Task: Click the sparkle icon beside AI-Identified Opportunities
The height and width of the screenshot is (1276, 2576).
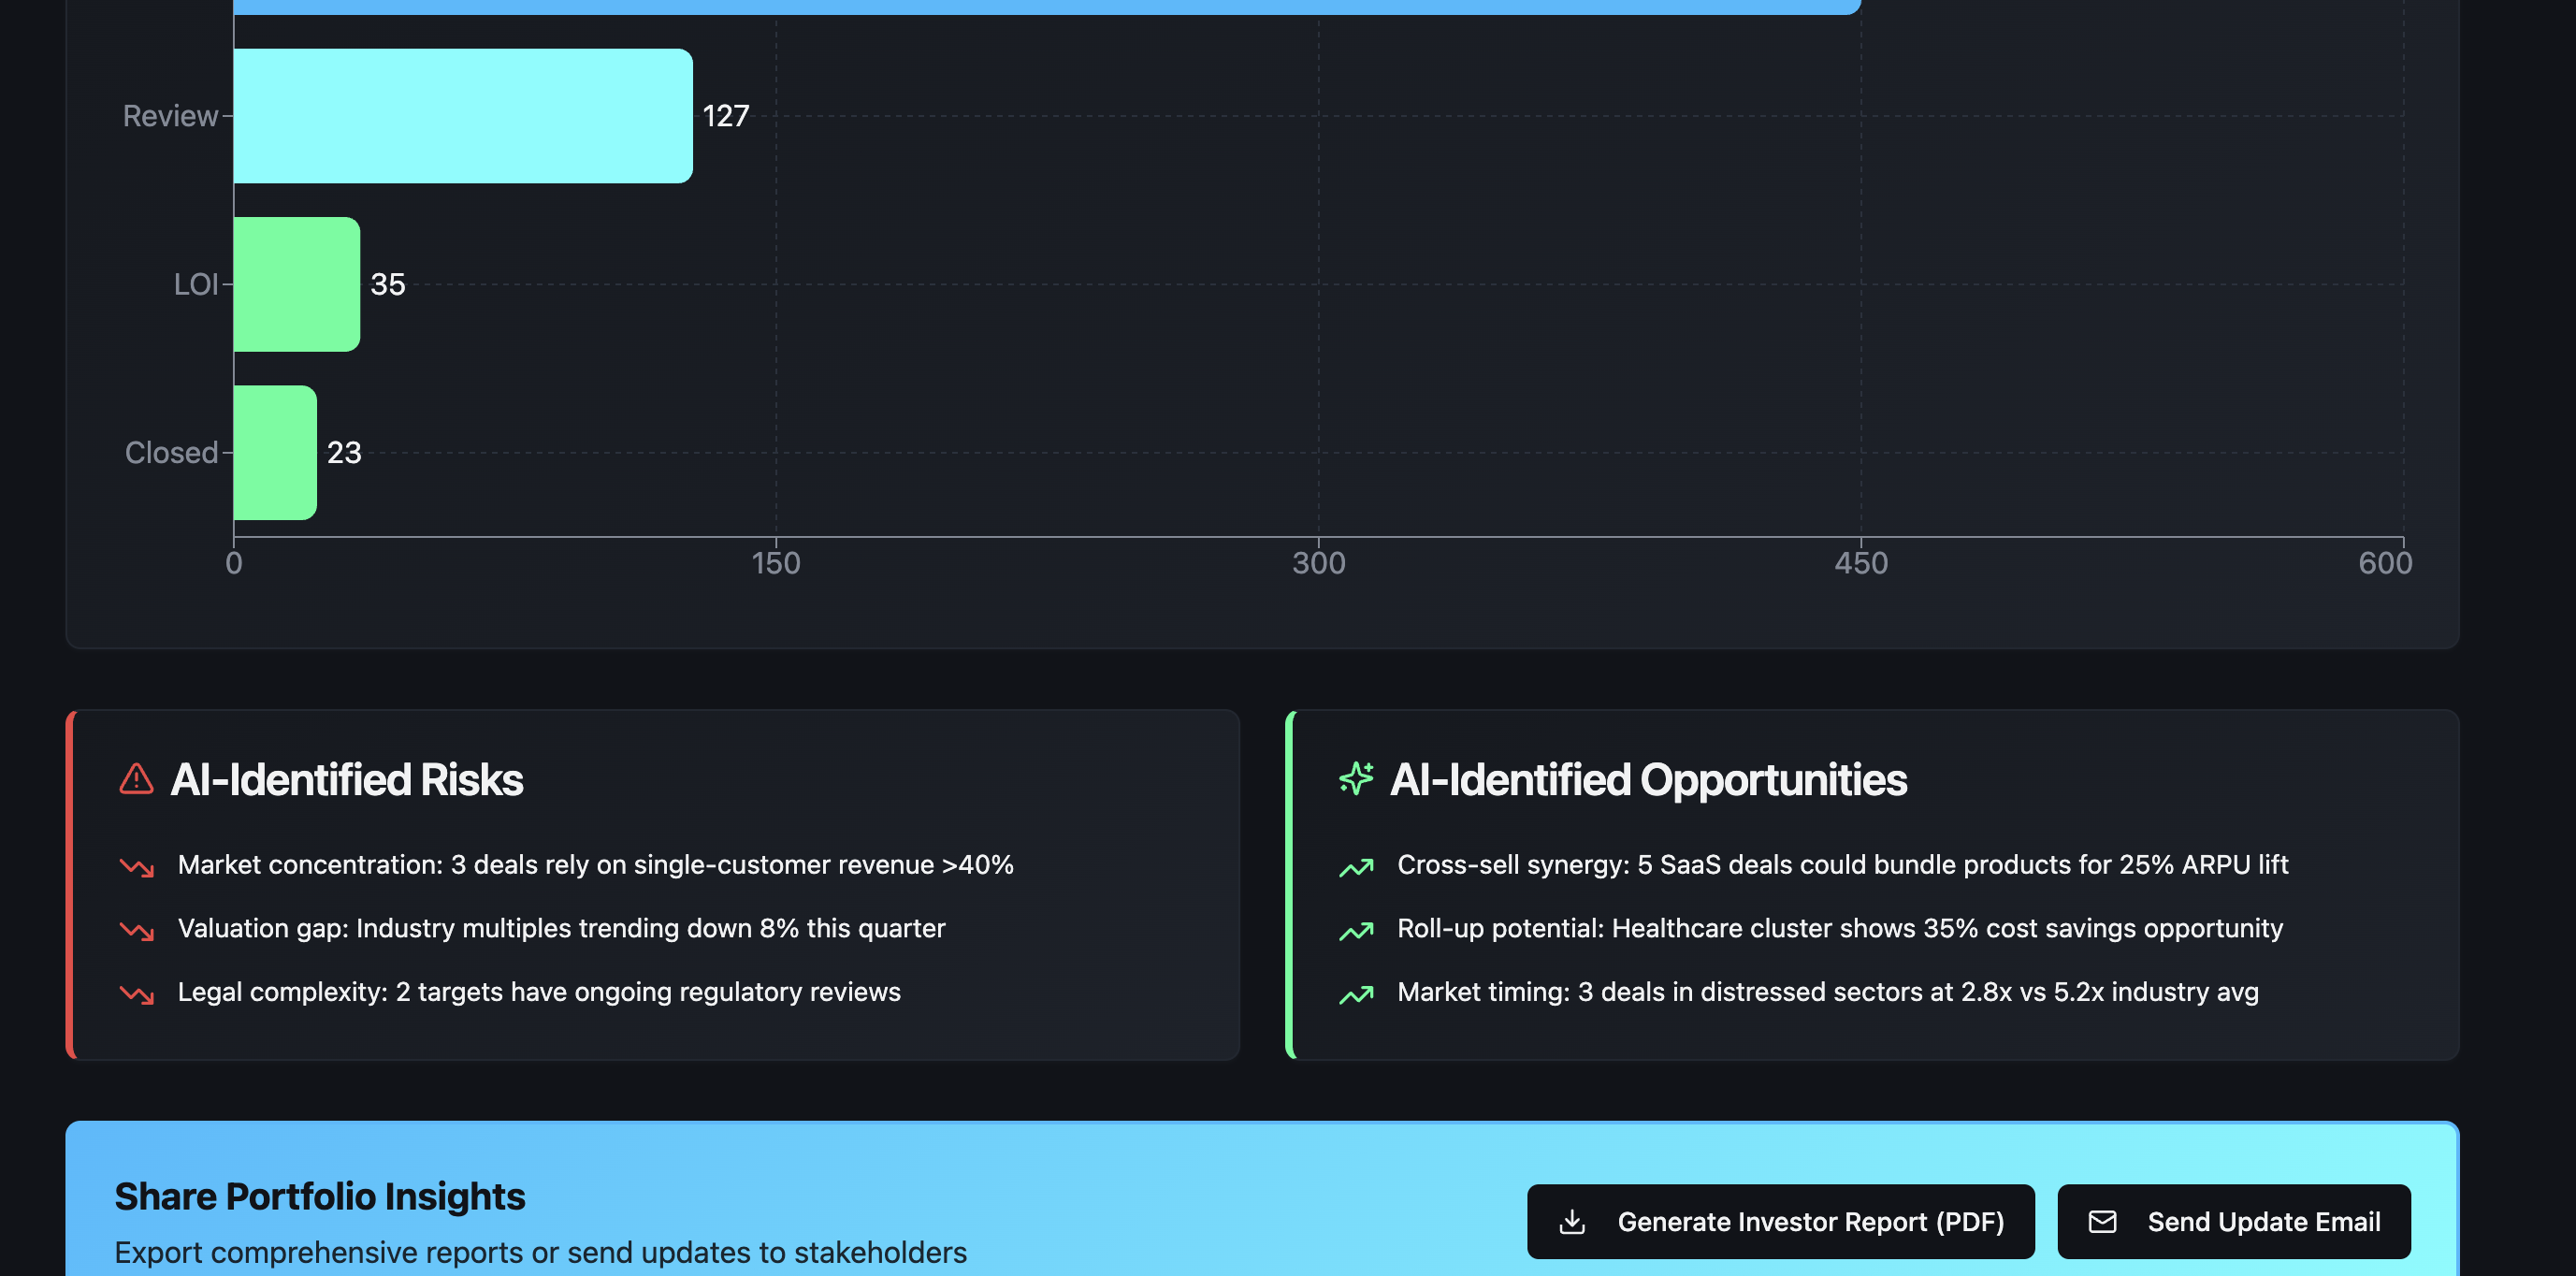Action: (1355, 779)
